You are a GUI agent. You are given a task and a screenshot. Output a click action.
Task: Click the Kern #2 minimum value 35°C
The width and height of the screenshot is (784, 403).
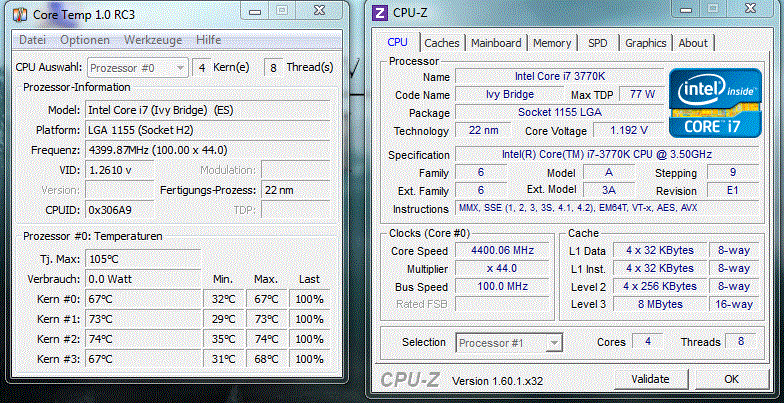pos(224,339)
